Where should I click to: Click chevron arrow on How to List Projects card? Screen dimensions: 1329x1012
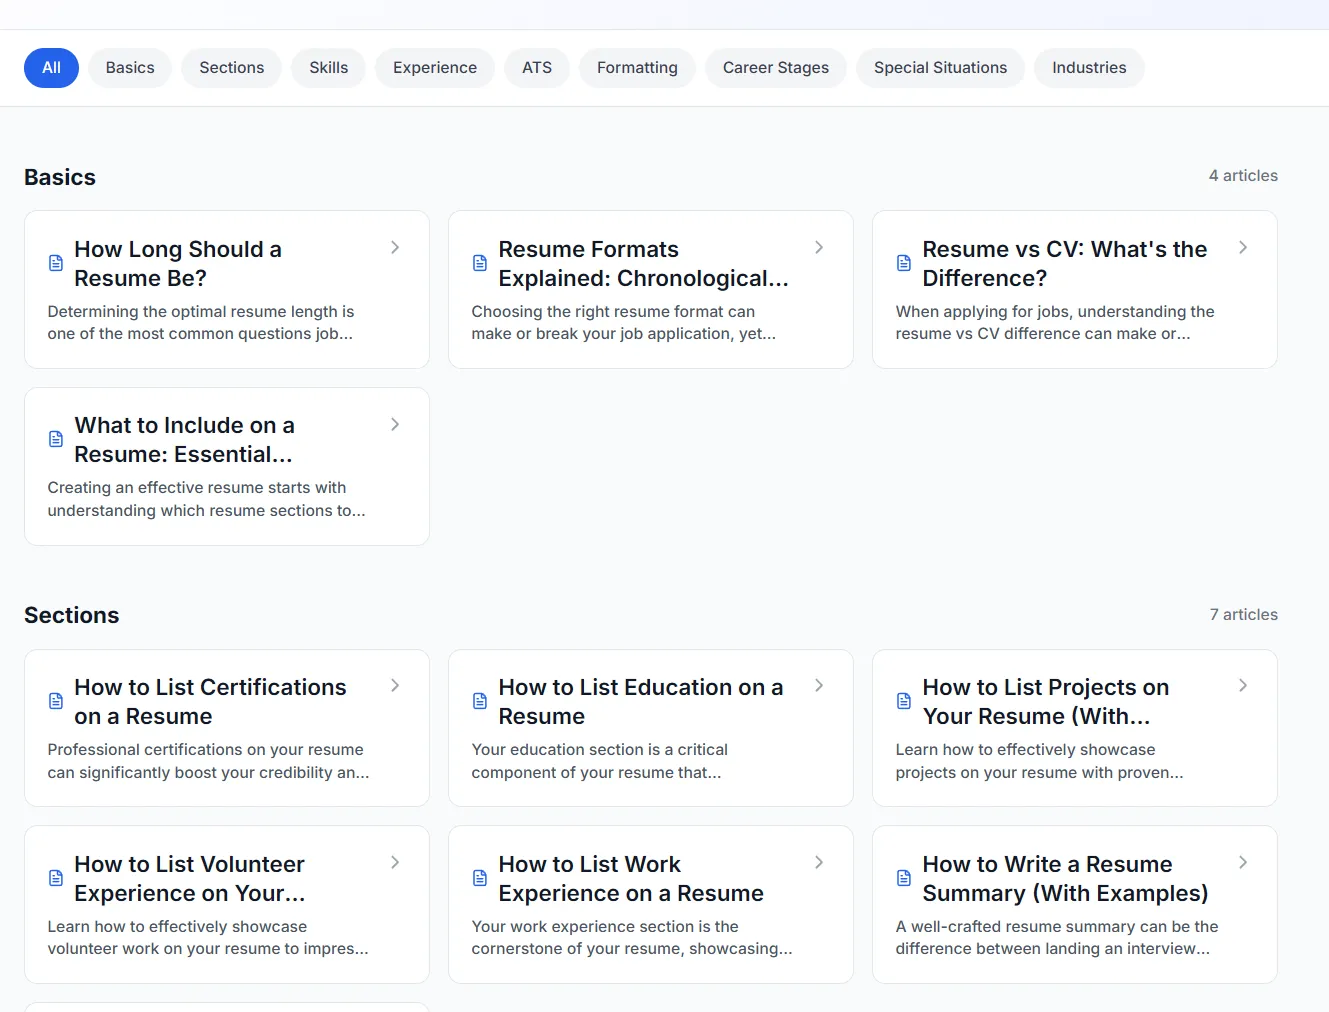pos(1243,685)
